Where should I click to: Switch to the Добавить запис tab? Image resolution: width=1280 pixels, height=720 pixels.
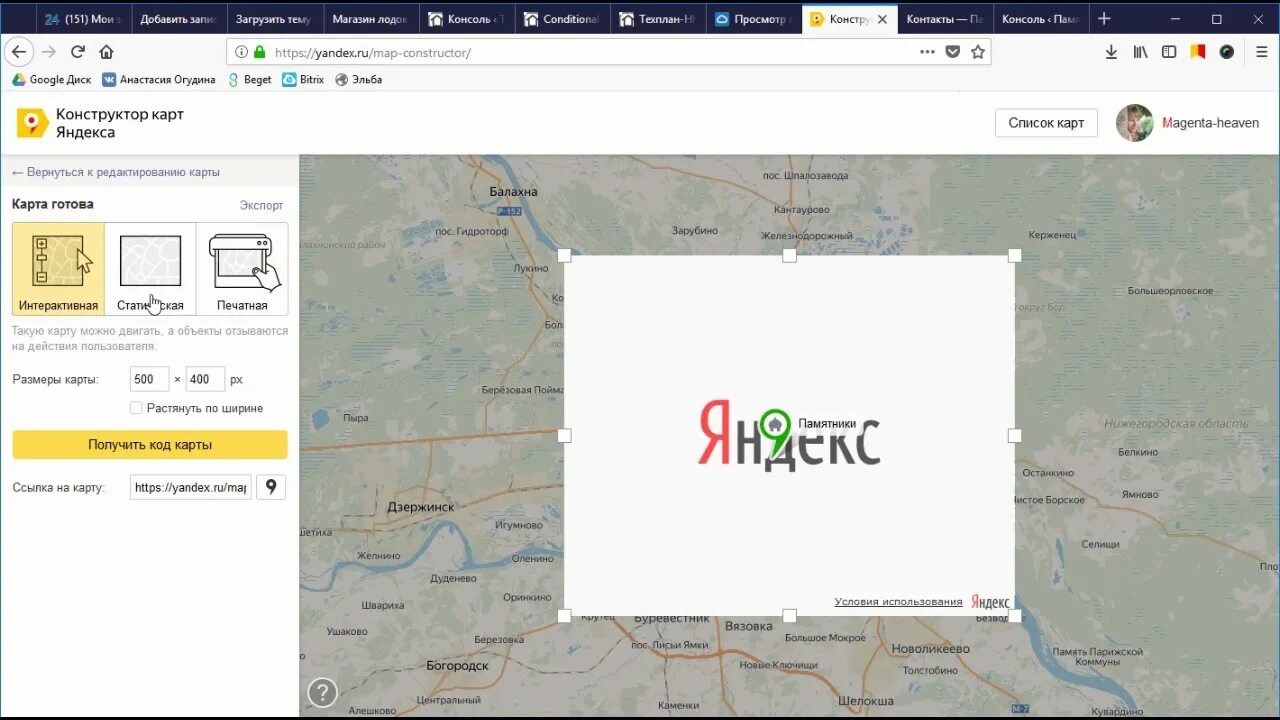pyautogui.click(x=178, y=19)
